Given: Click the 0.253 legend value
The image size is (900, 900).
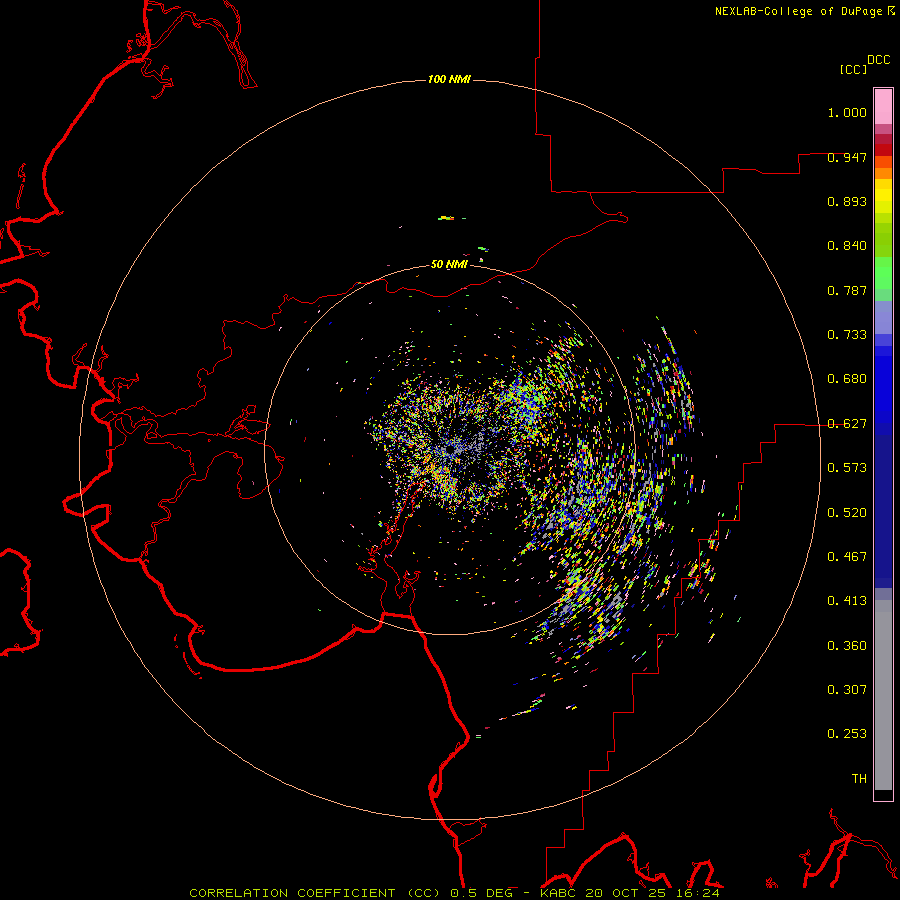Looking at the screenshot, I should pos(847,734).
